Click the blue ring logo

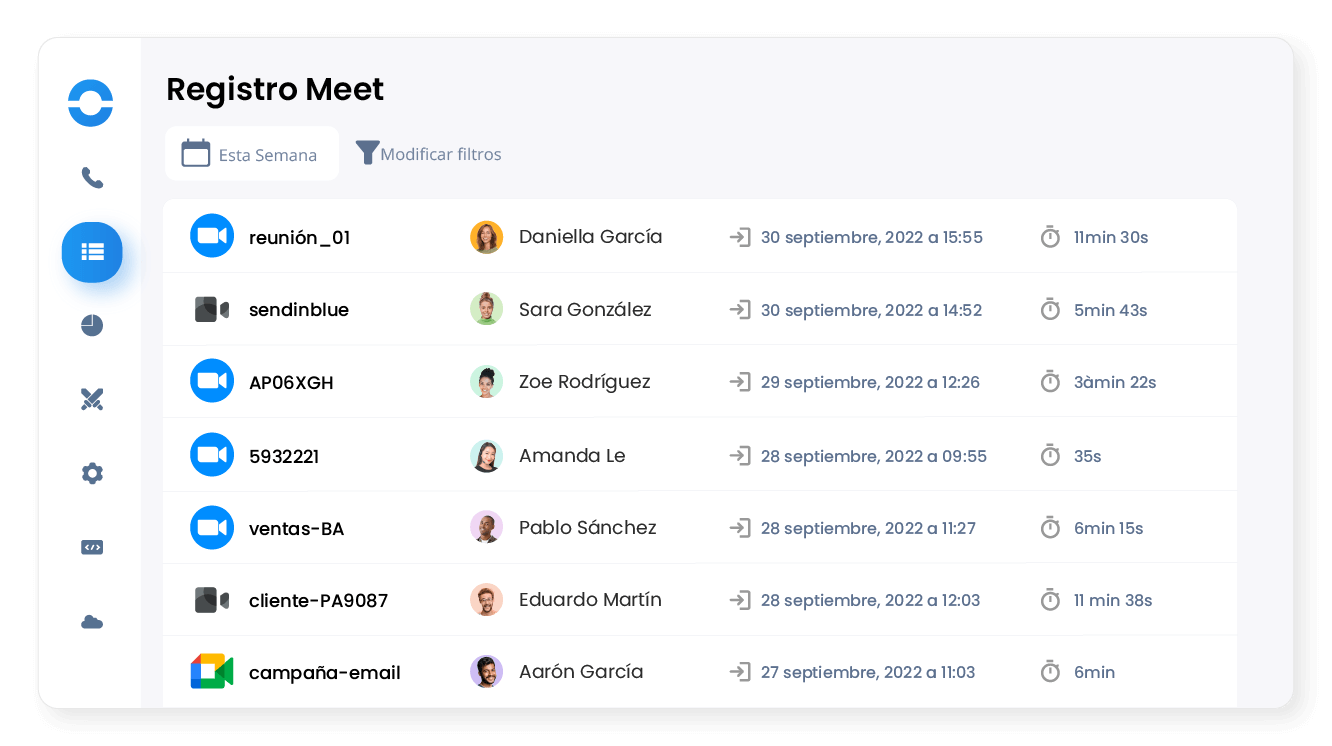(90, 104)
